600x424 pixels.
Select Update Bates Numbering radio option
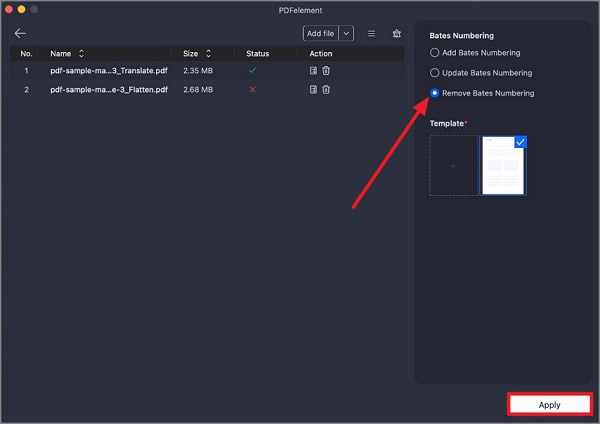point(434,73)
